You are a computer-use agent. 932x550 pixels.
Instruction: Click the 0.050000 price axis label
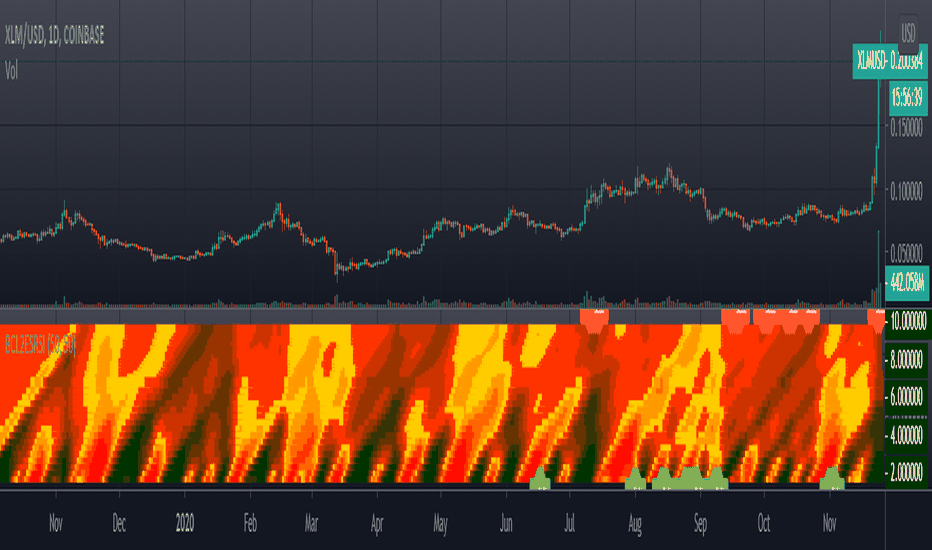coord(906,254)
